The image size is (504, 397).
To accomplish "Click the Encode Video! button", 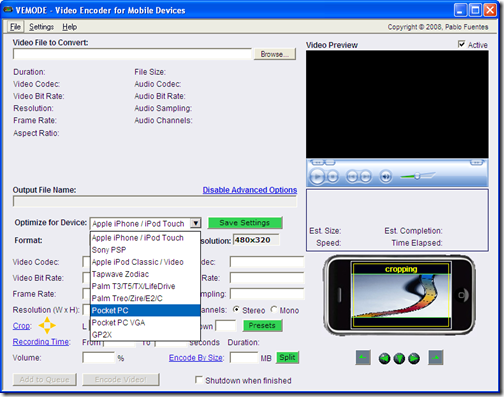I will tap(121, 379).
